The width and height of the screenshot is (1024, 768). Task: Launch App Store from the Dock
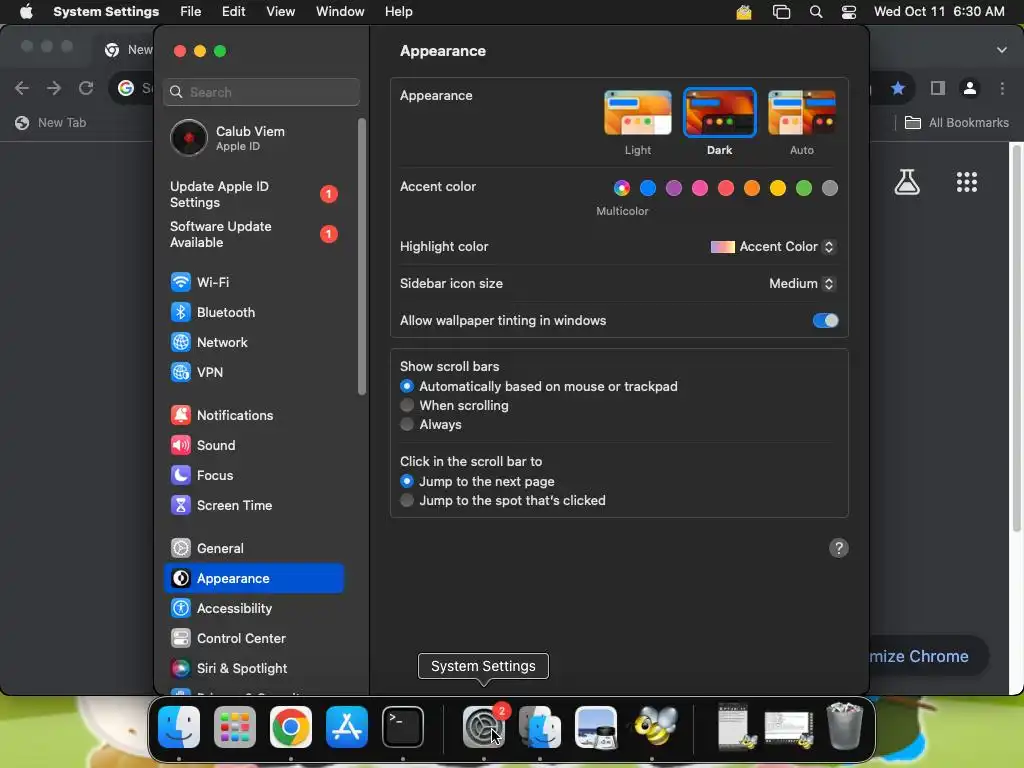[x=347, y=727]
